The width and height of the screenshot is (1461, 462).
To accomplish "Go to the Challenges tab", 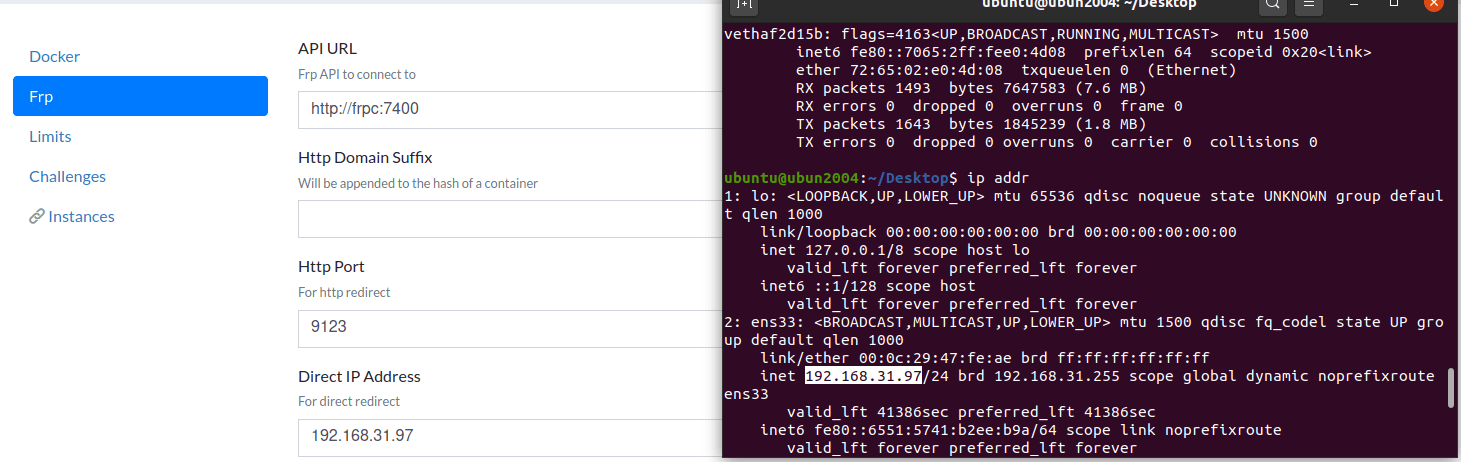I will click(x=67, y=177).
